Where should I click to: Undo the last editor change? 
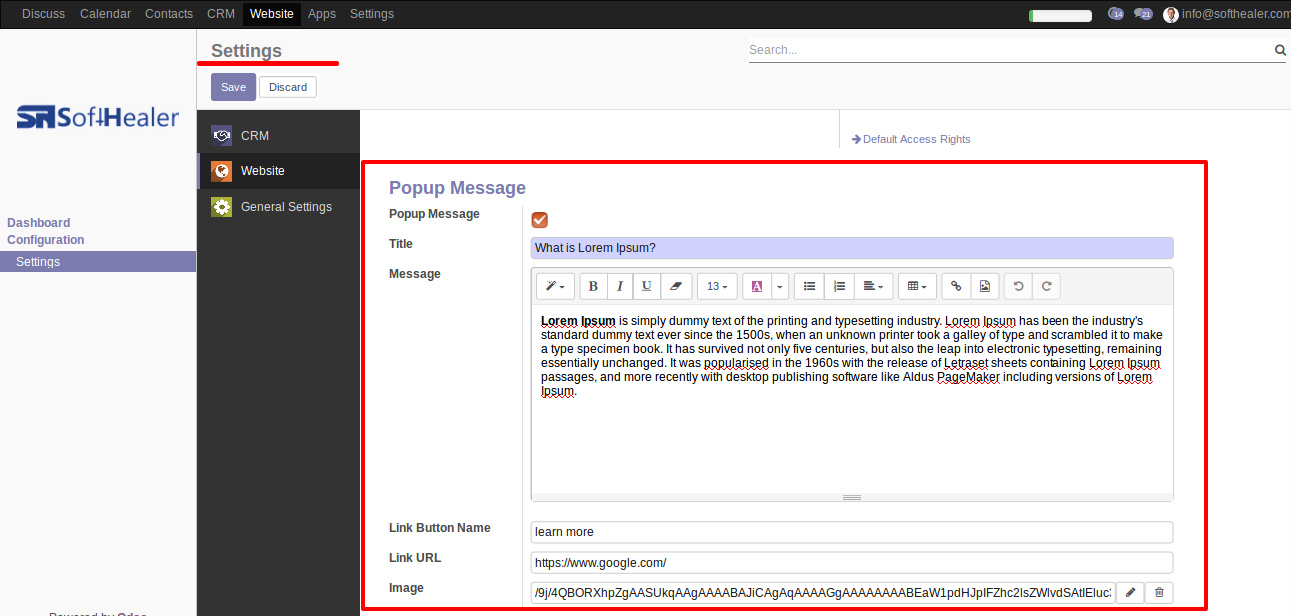point(1018,286)
